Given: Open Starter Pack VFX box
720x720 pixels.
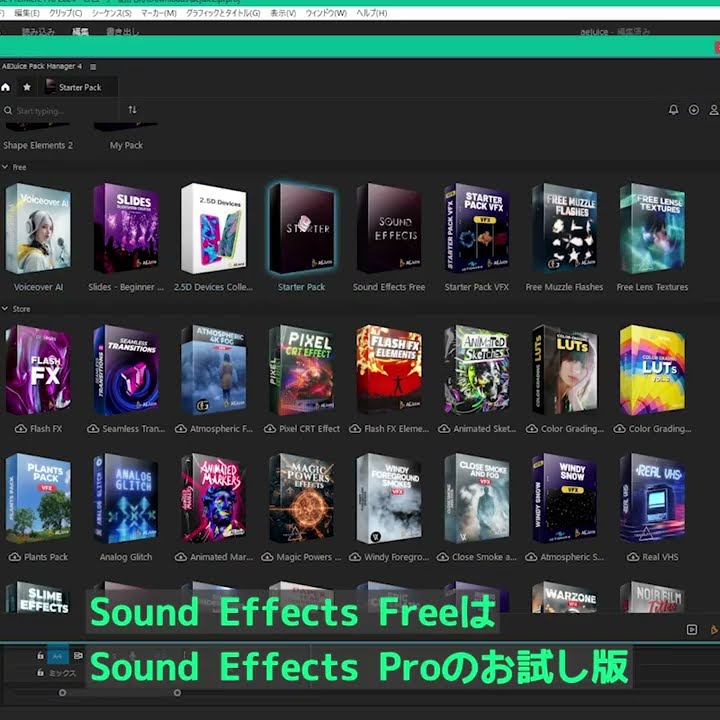Looking at the screenshot, I should pos(477,228).
